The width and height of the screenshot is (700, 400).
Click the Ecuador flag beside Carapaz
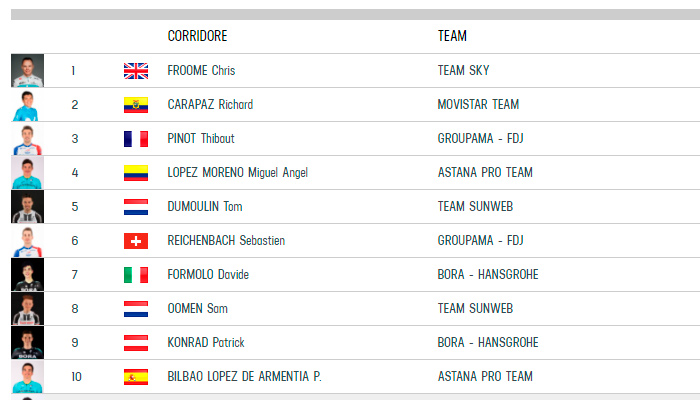(x=135, y=105)
